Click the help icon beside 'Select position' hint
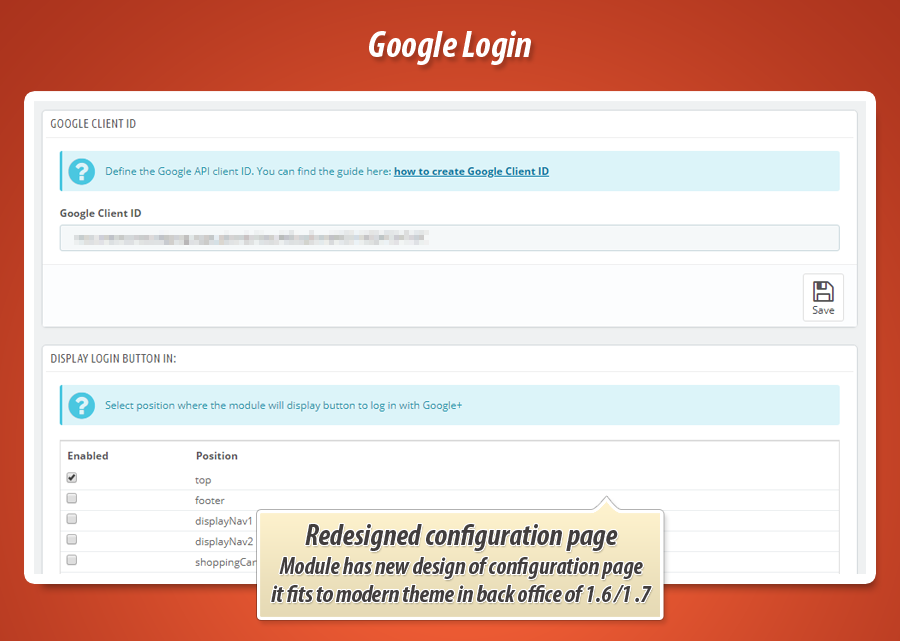Image resolution: width=900 pixels, height=641 pixels. 81,405
